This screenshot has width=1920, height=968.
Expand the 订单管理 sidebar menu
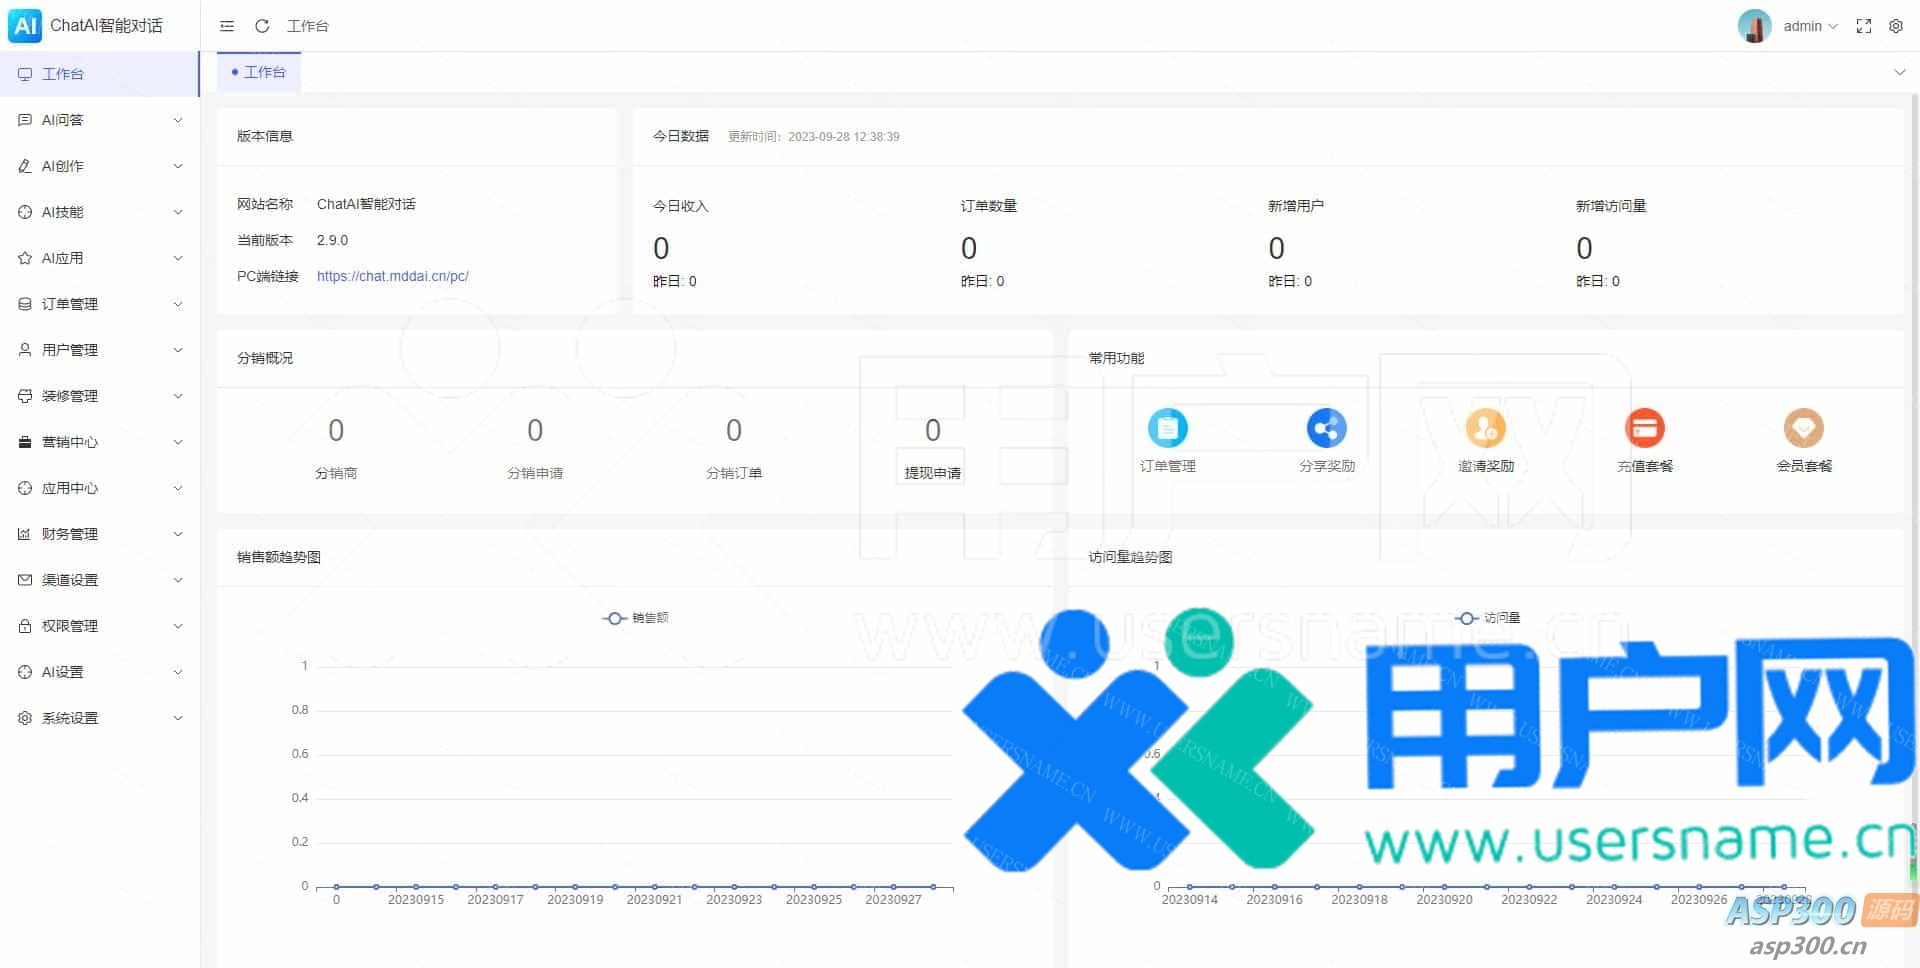coord(100,304)
